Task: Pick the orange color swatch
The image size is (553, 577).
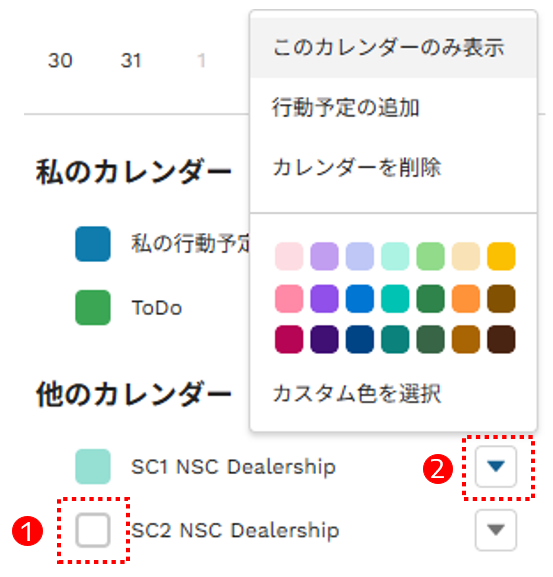Action: point(466,298)
